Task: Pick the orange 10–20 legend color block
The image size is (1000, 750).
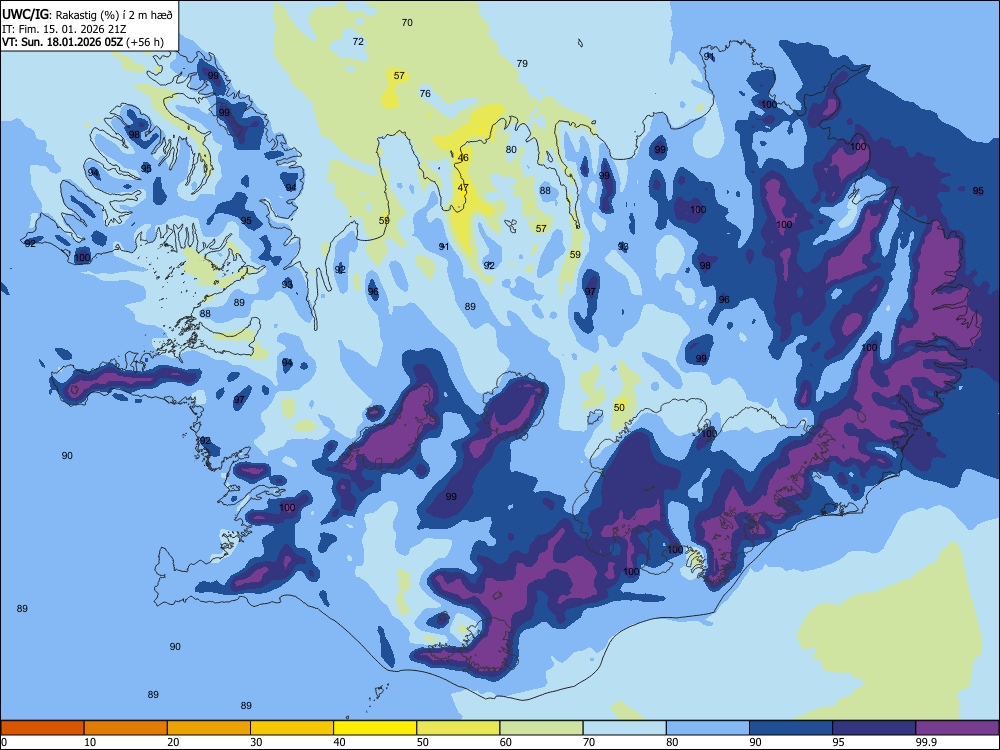Action: click(126, 728)
